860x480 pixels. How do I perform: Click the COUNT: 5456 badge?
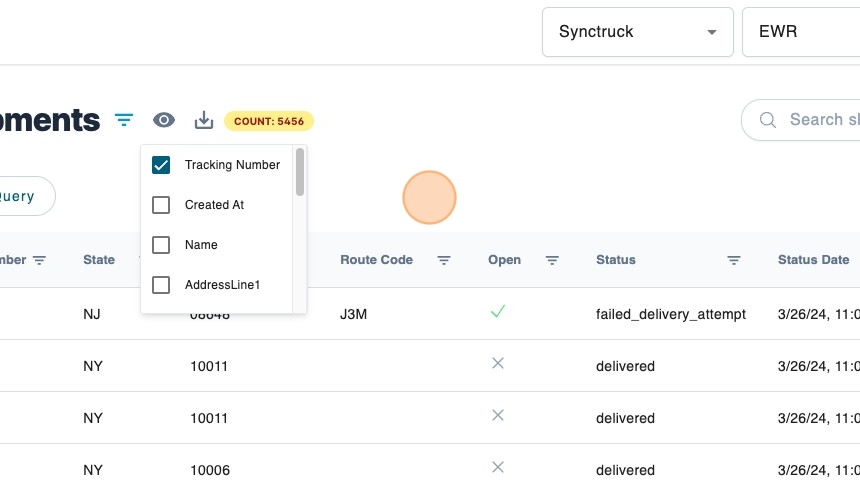(269, 121)
